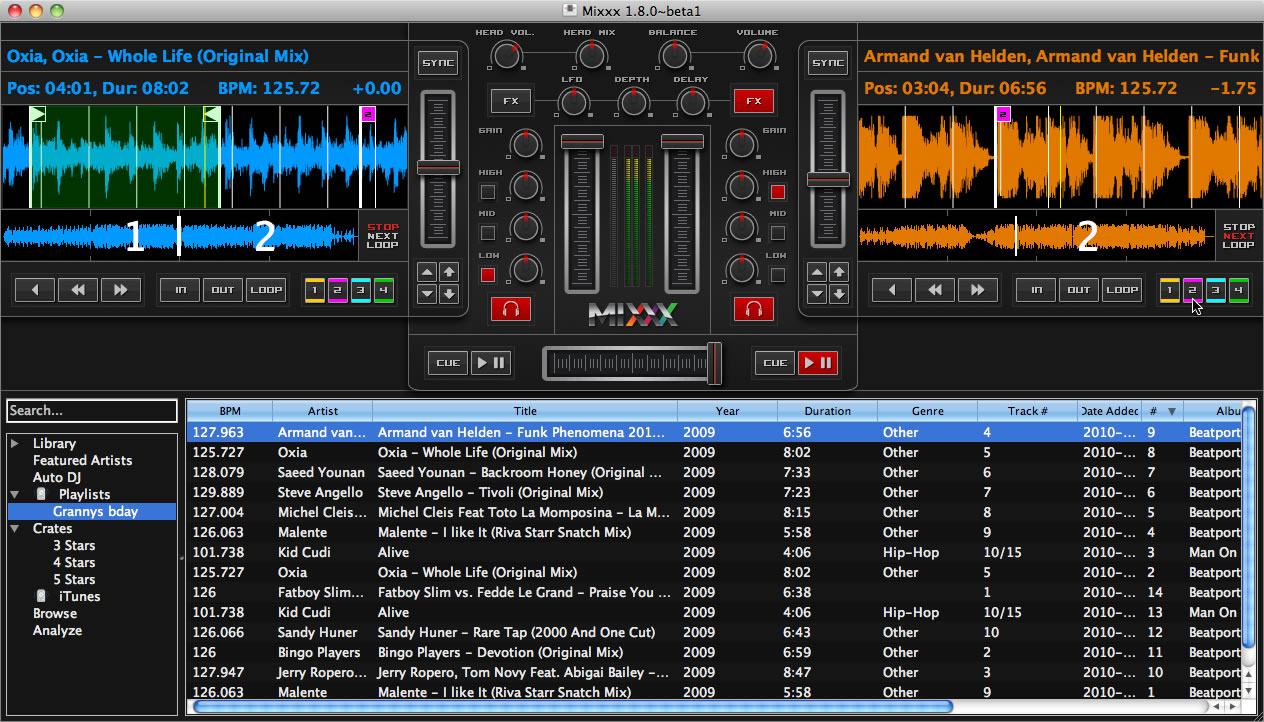The height and width of the screenshot is (722, 1264).
Task: Click left deck hotcue 4 green button
Action: [384, 291]
